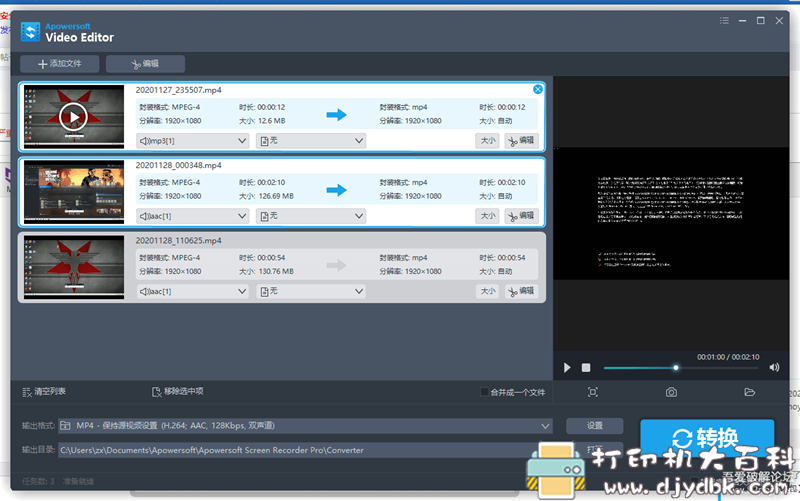Click gray conversion arrow for 20201128_110625.mp4

[x=336, y=265]
